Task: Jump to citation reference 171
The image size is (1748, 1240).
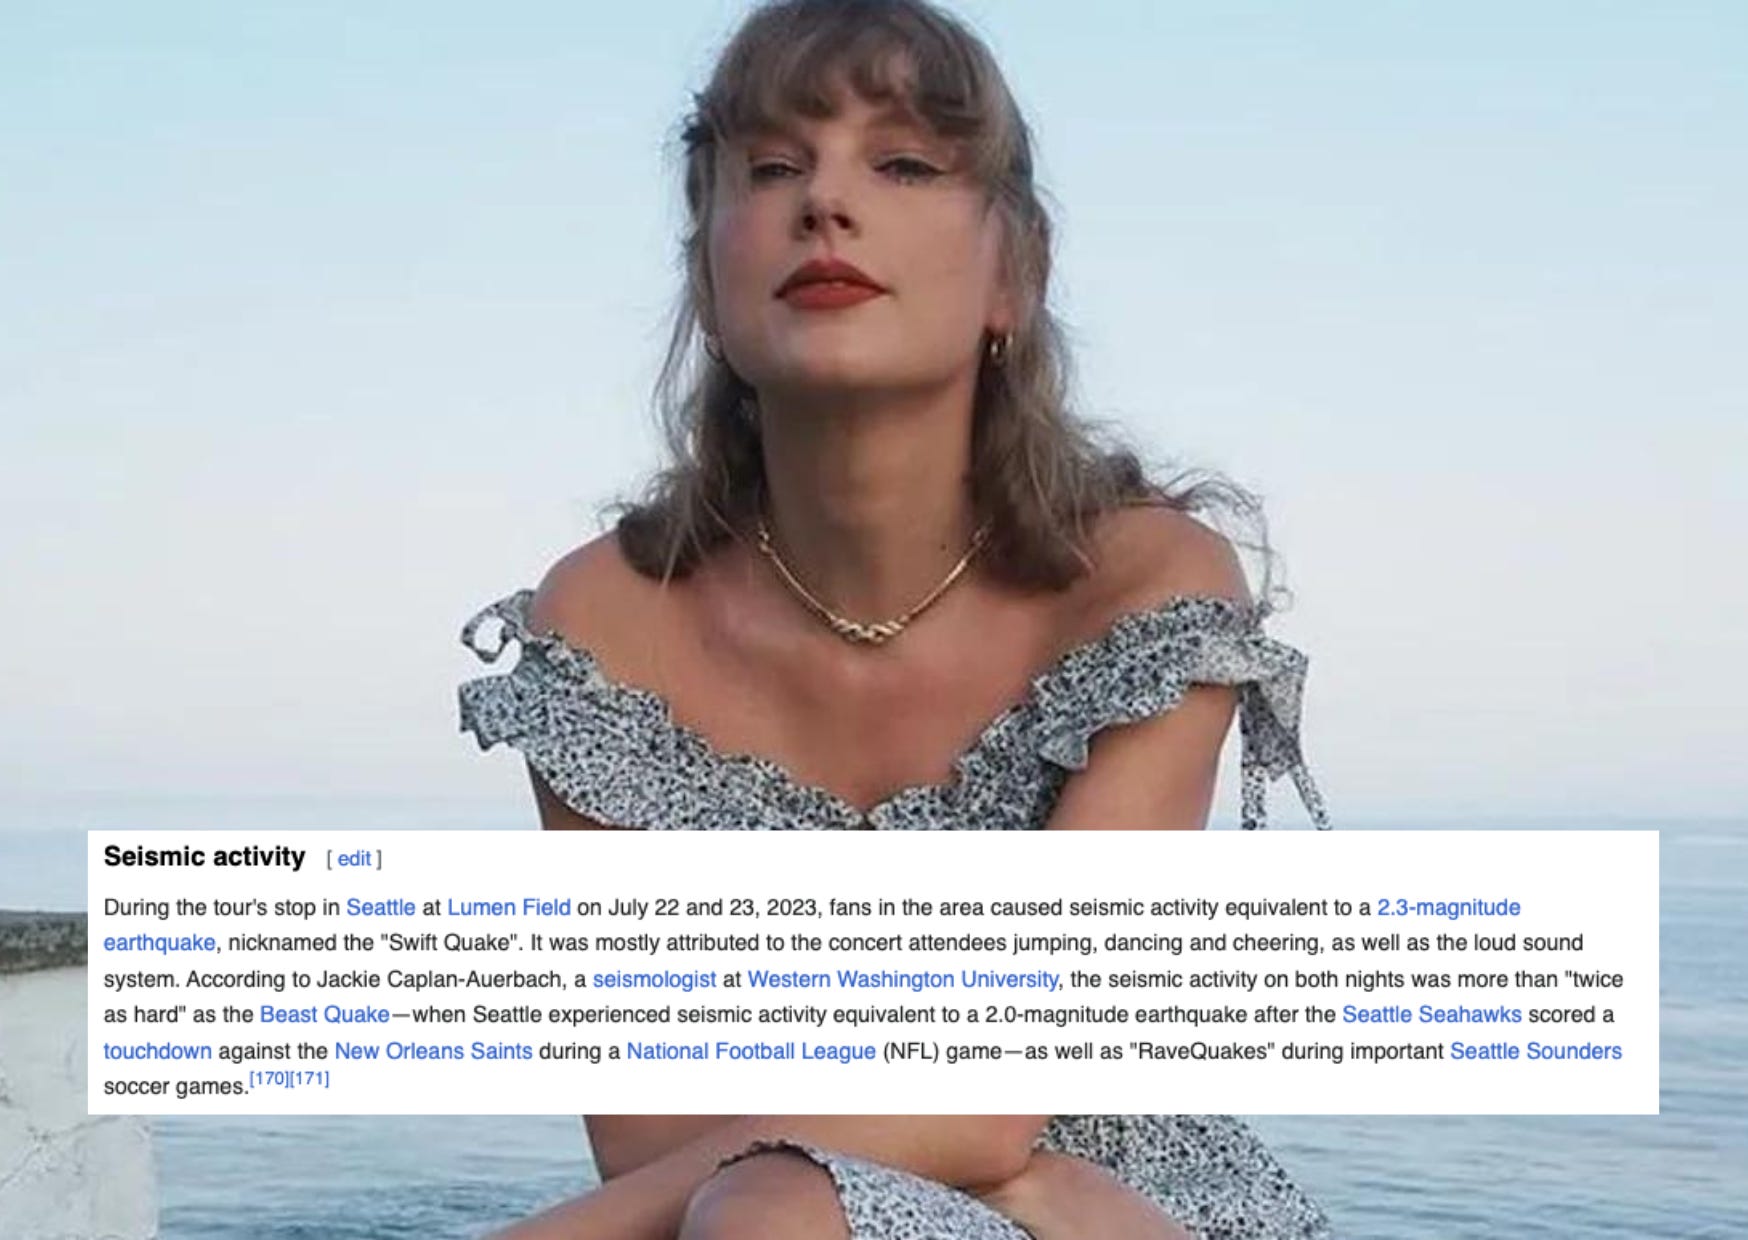Action: pos(309,1079)
